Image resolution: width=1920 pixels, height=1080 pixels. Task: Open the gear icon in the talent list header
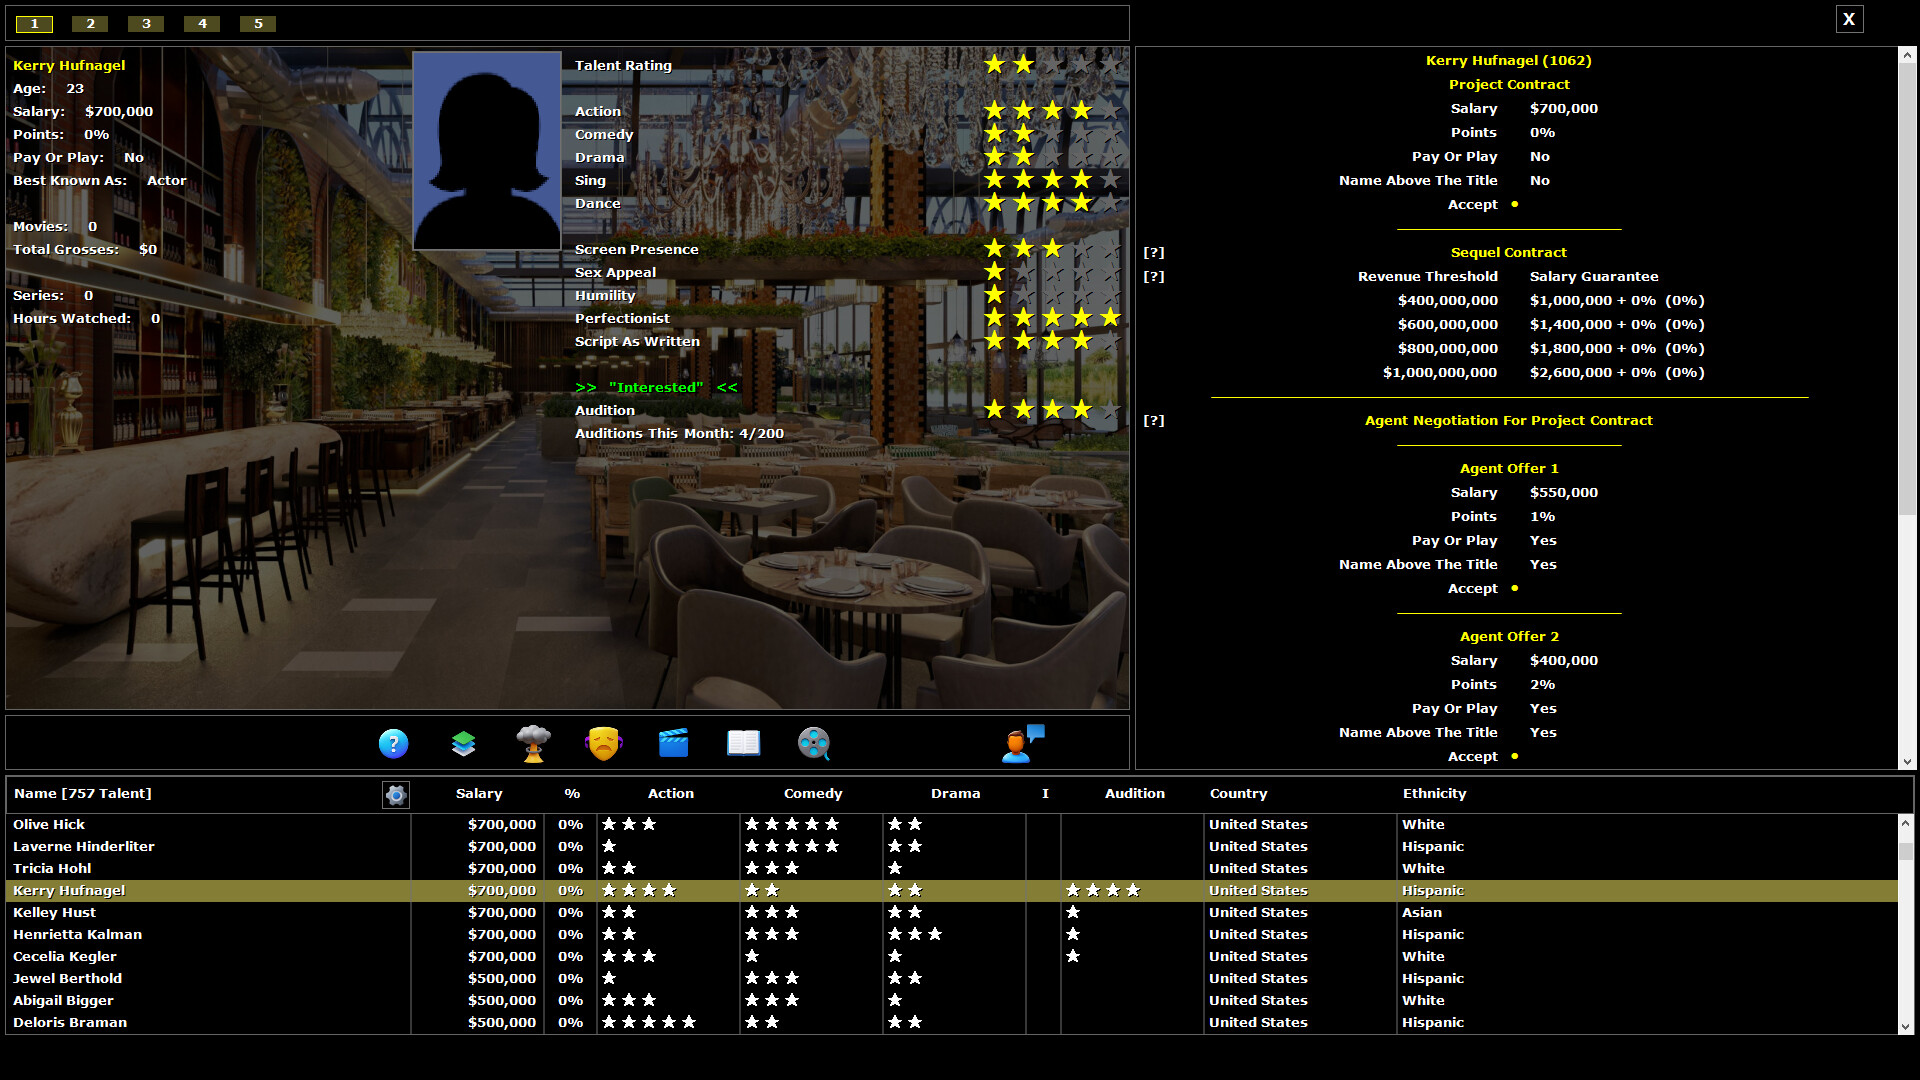click(x=395, y=795)
